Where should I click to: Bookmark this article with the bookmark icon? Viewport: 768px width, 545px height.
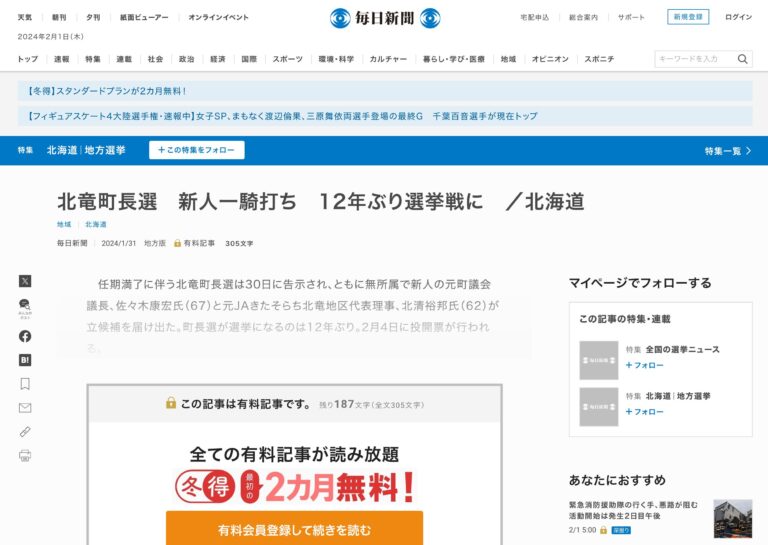[x=25, y=384]
